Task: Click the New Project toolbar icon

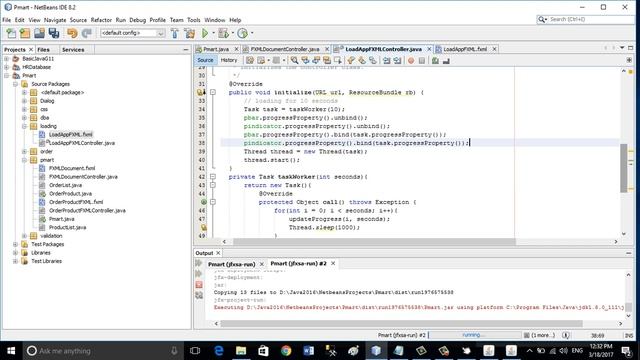Action: click(25, 33)
